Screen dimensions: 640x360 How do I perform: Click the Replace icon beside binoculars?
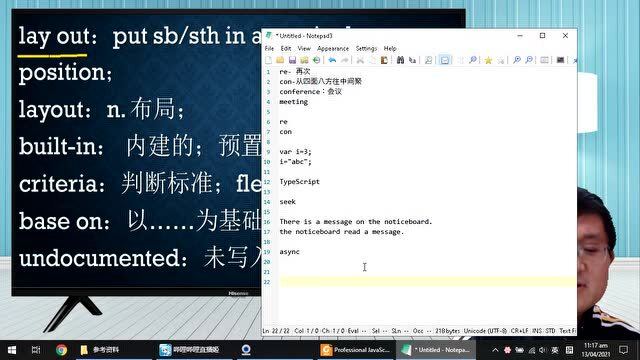coord(412,60)
